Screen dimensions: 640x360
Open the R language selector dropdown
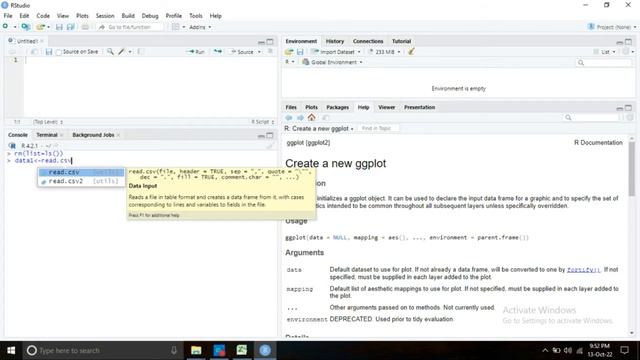coord(290,62)
